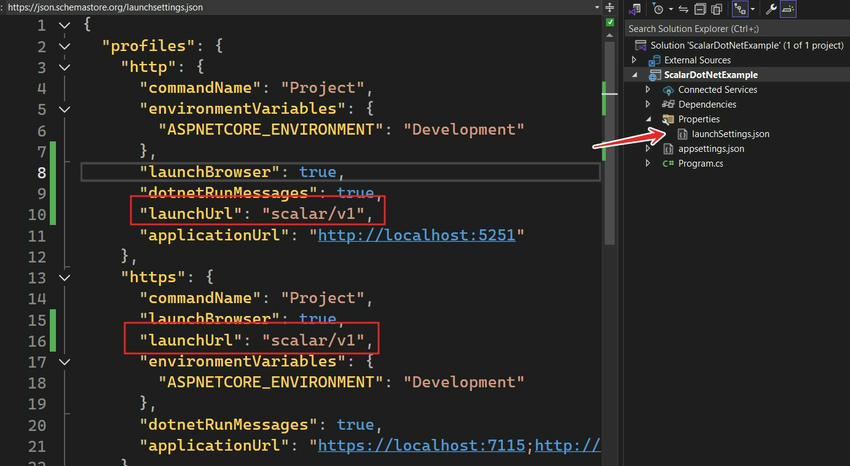Screen dimensions: 850x466
Task: Collapse the "profiles" block fold chevron
Action: [x=64, y=47]
